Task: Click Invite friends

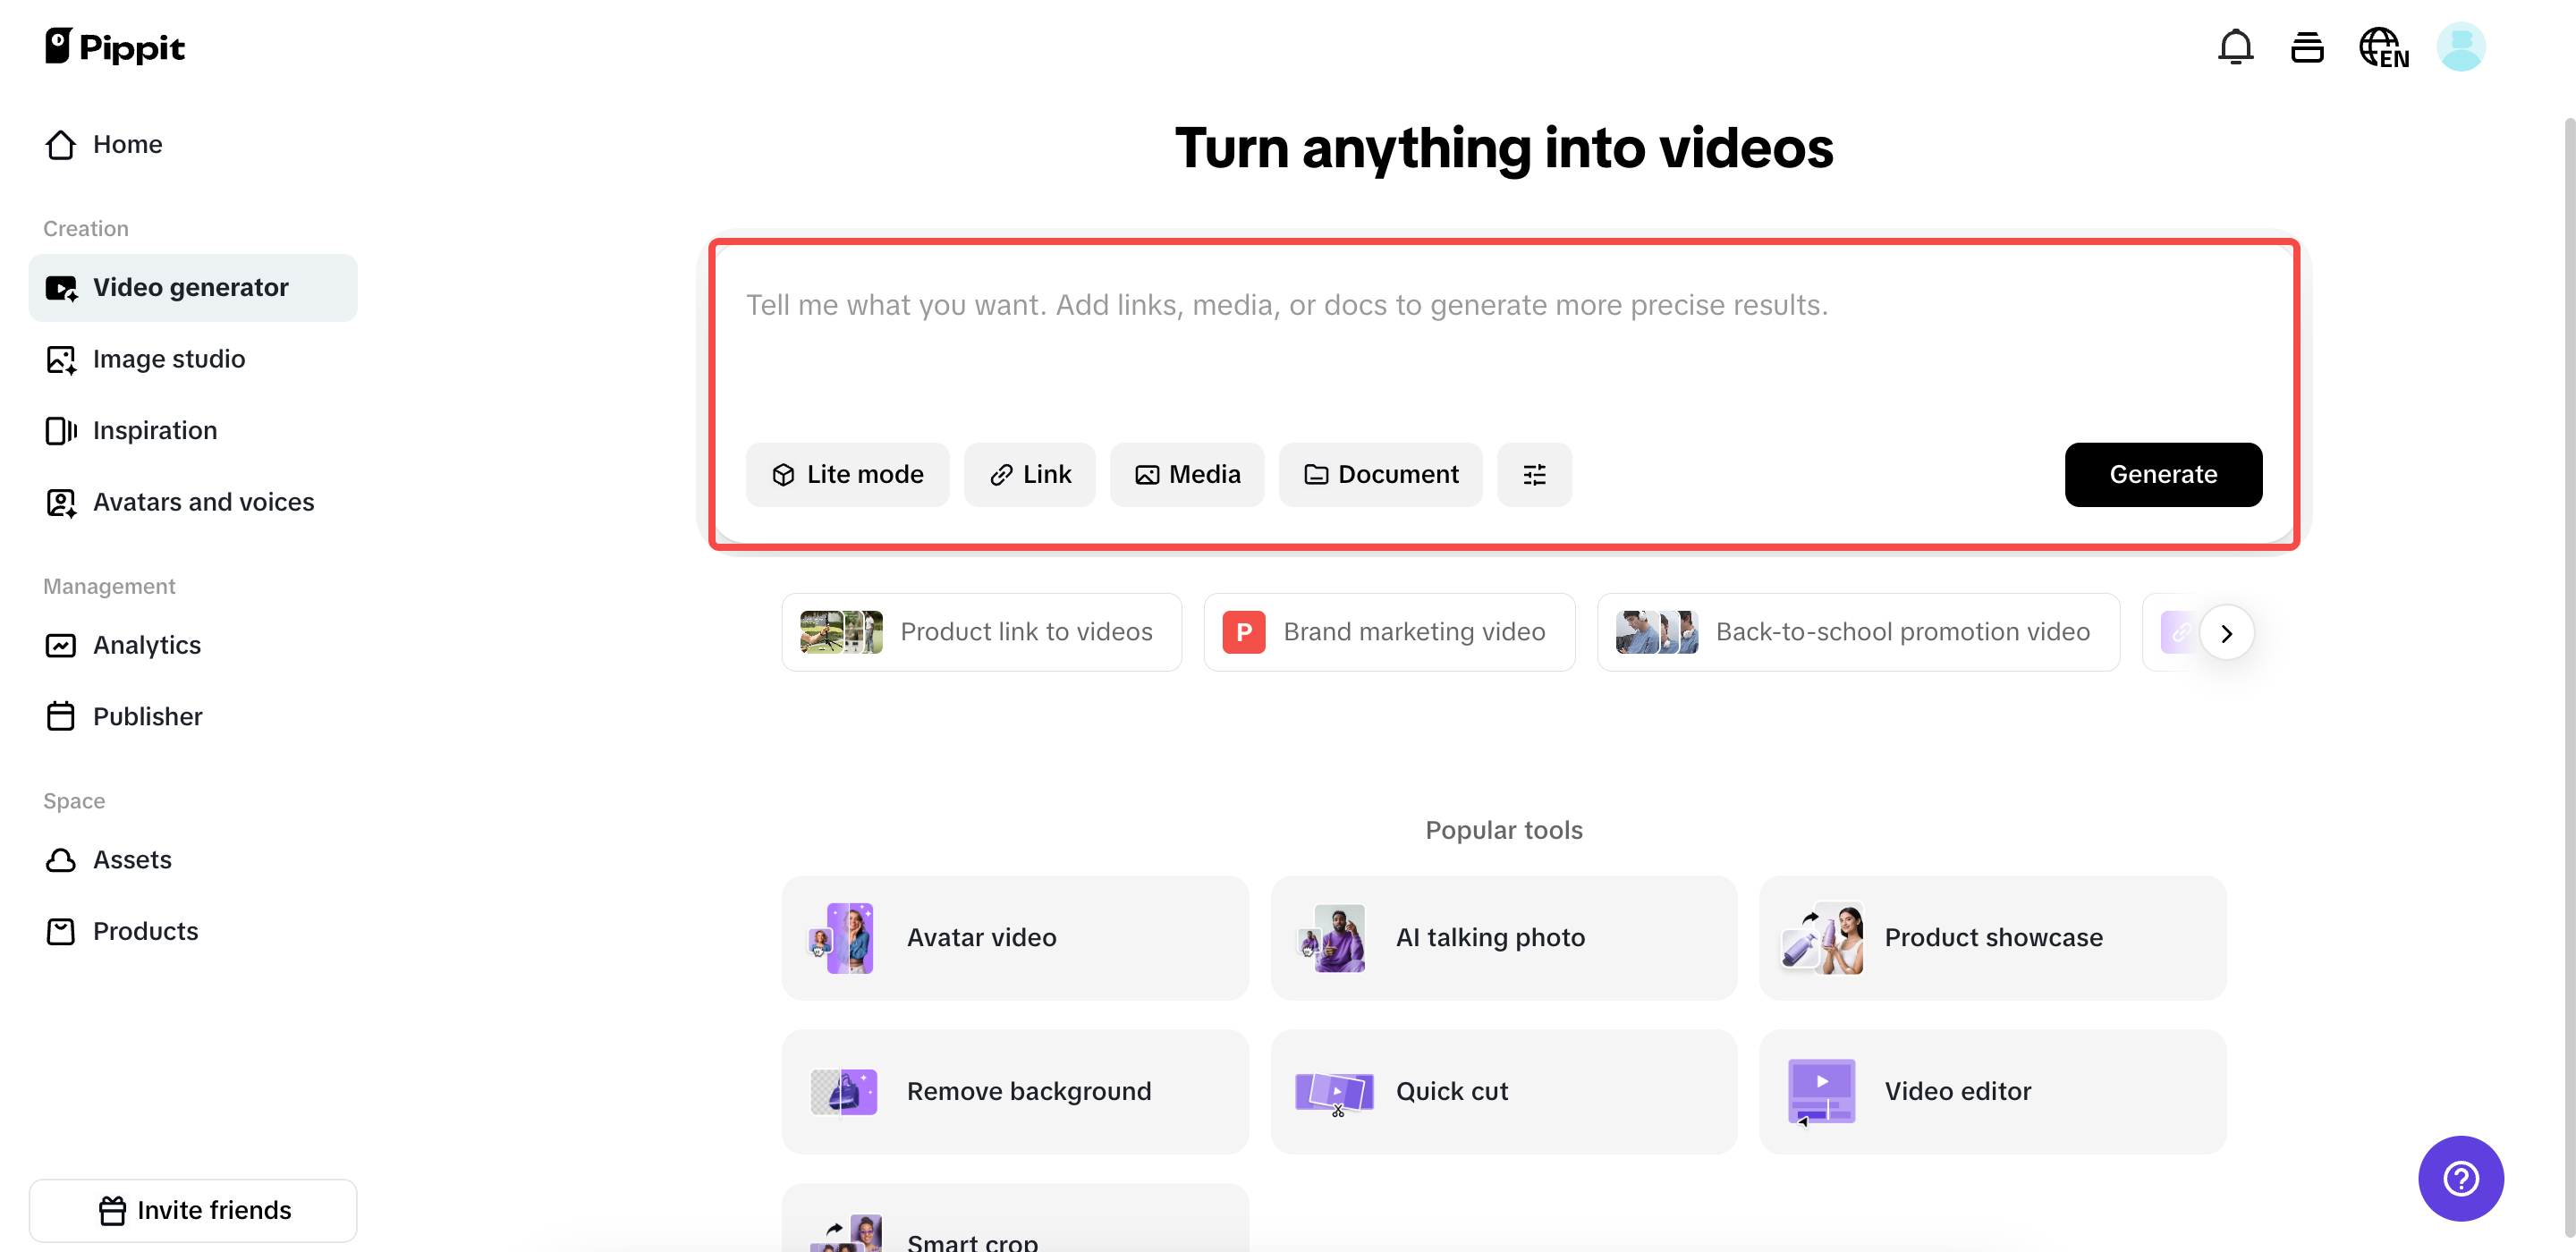Action: pyautogui.click(x=193, y=1210)
